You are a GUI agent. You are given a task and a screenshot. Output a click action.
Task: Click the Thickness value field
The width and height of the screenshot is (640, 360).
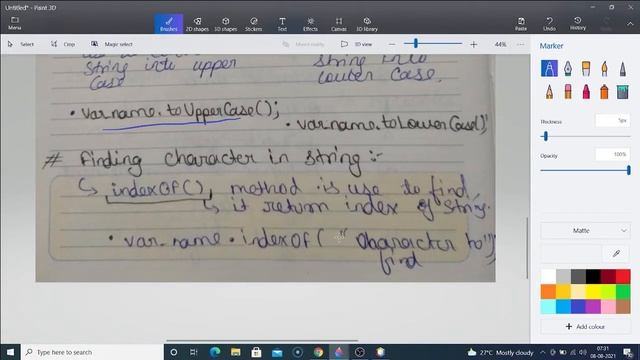click(x=612, y=121)
